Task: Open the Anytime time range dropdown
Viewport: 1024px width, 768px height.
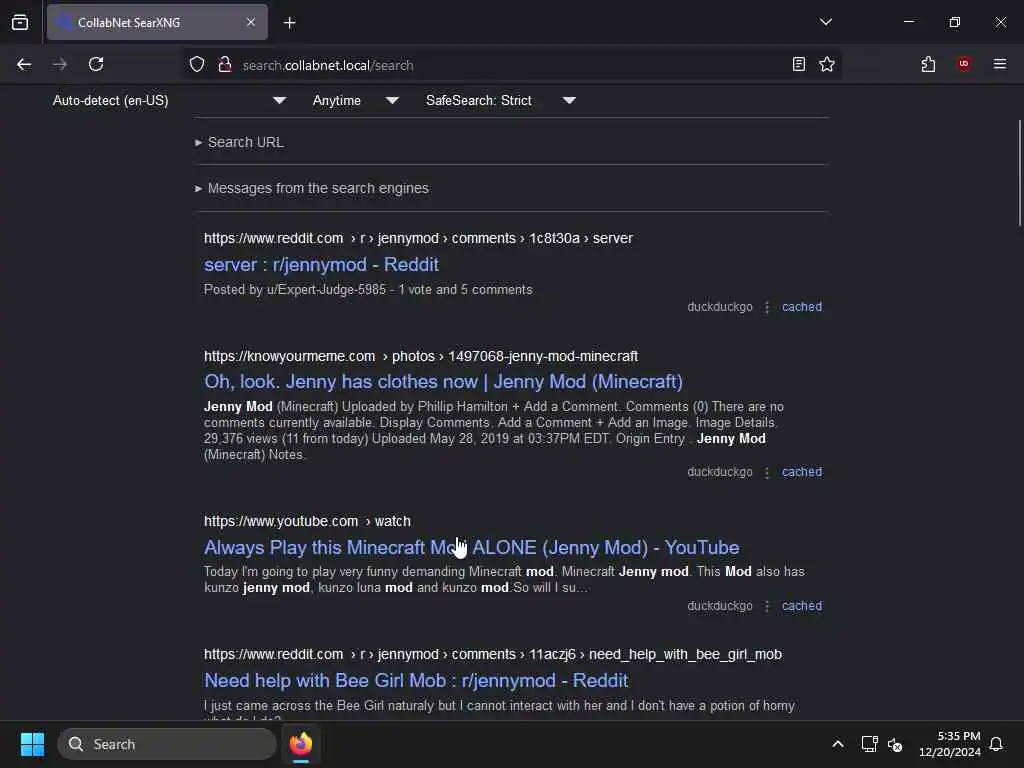Action: 355,101
